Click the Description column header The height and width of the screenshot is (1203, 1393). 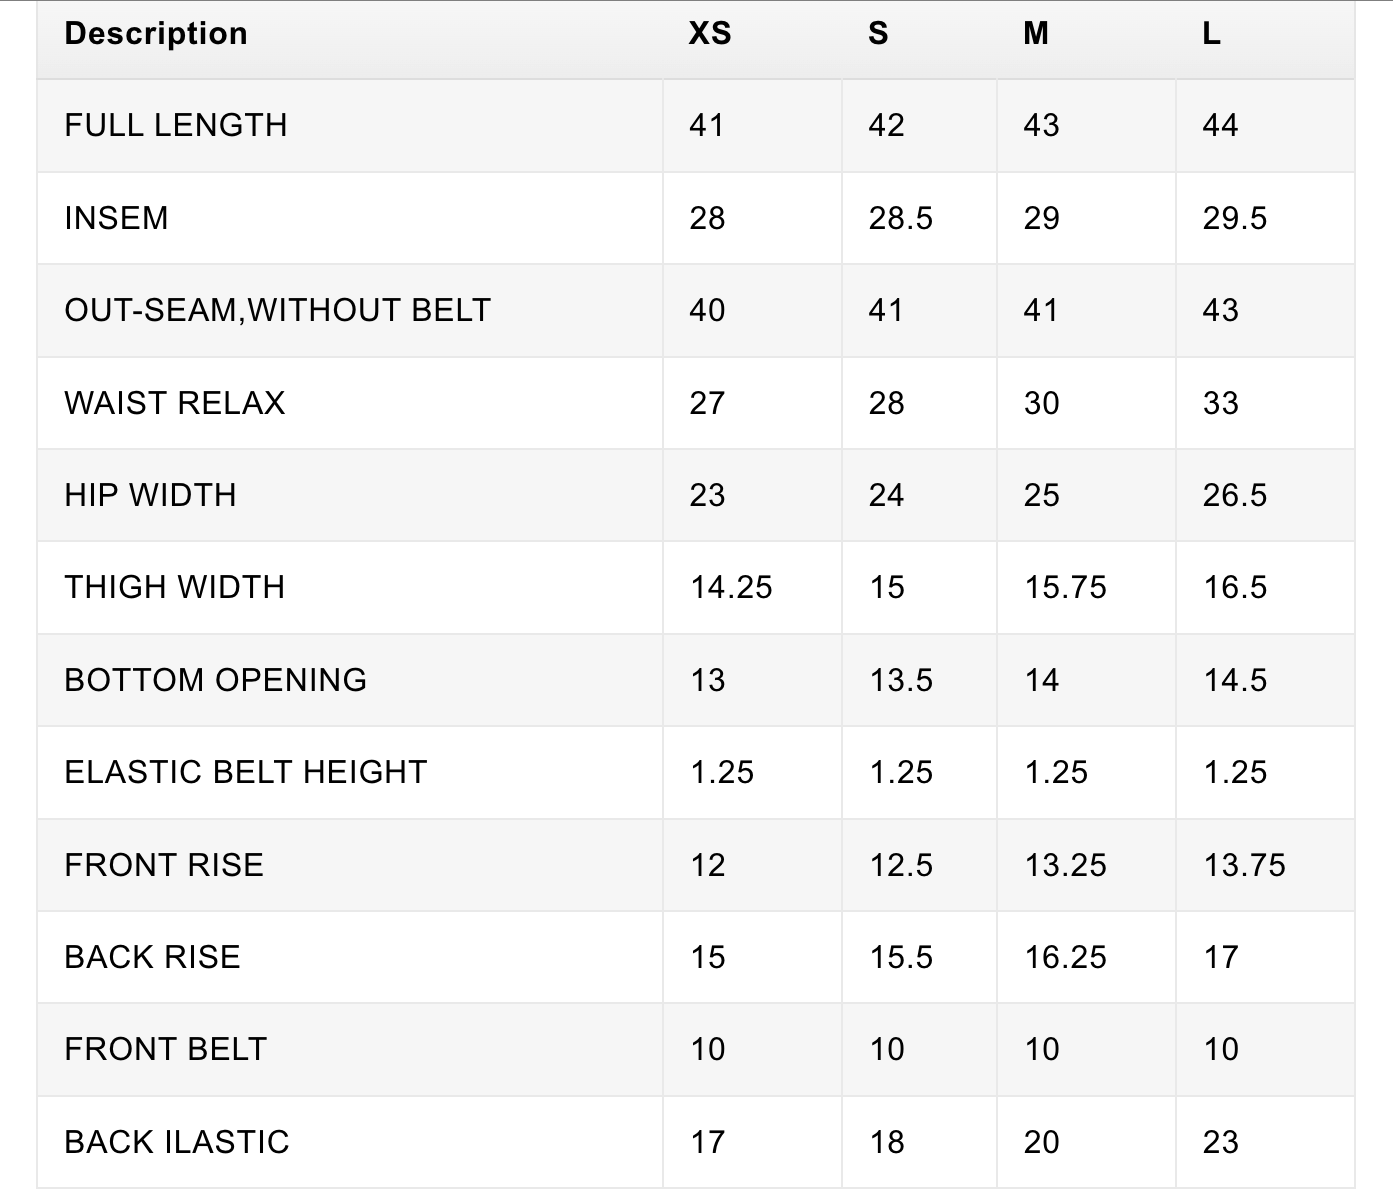tap(156, 34)
